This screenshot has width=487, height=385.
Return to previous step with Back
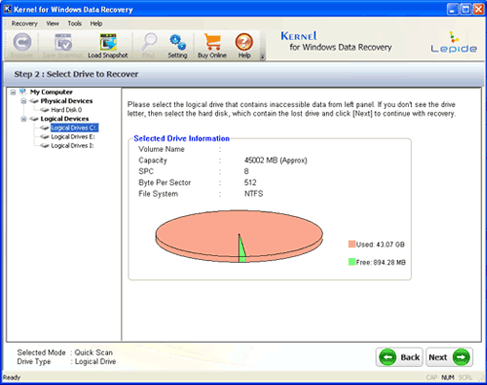(400, 357)
